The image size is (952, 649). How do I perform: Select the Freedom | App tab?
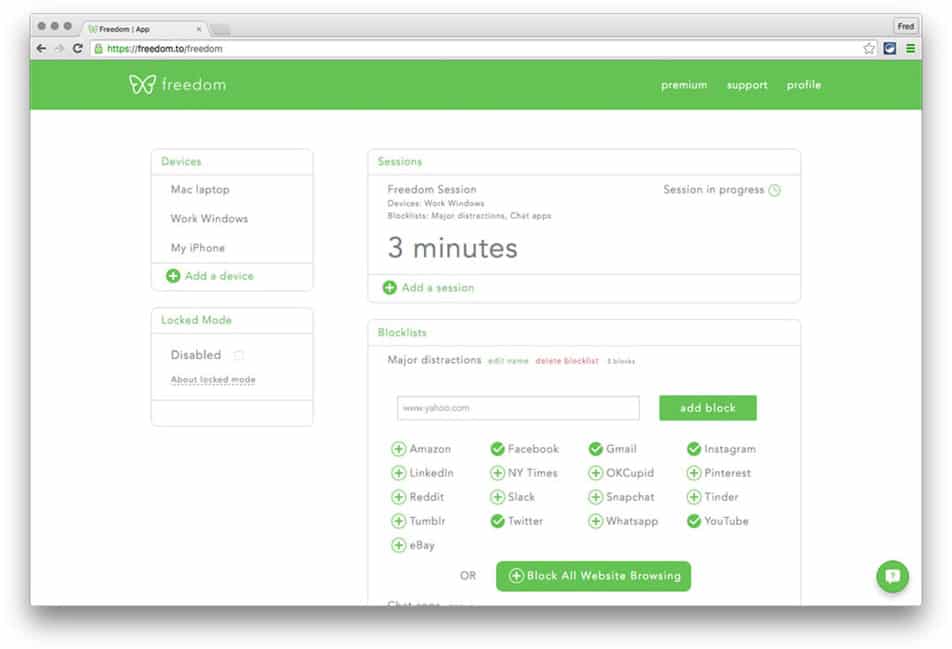click(x=144, y=29)
